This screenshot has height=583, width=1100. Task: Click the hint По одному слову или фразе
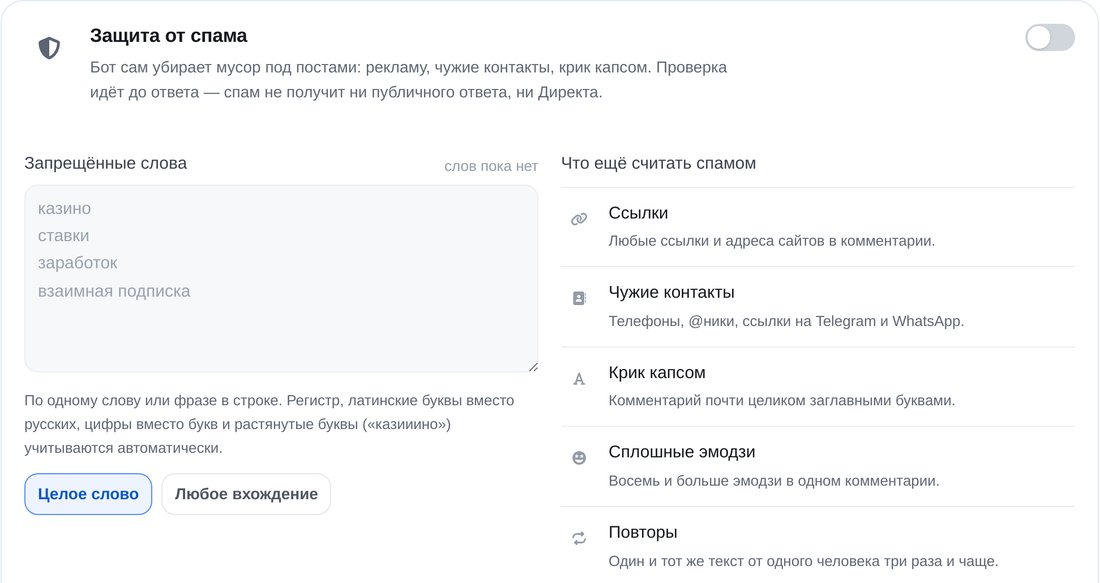pyautogui.click(x=269, y=424)
